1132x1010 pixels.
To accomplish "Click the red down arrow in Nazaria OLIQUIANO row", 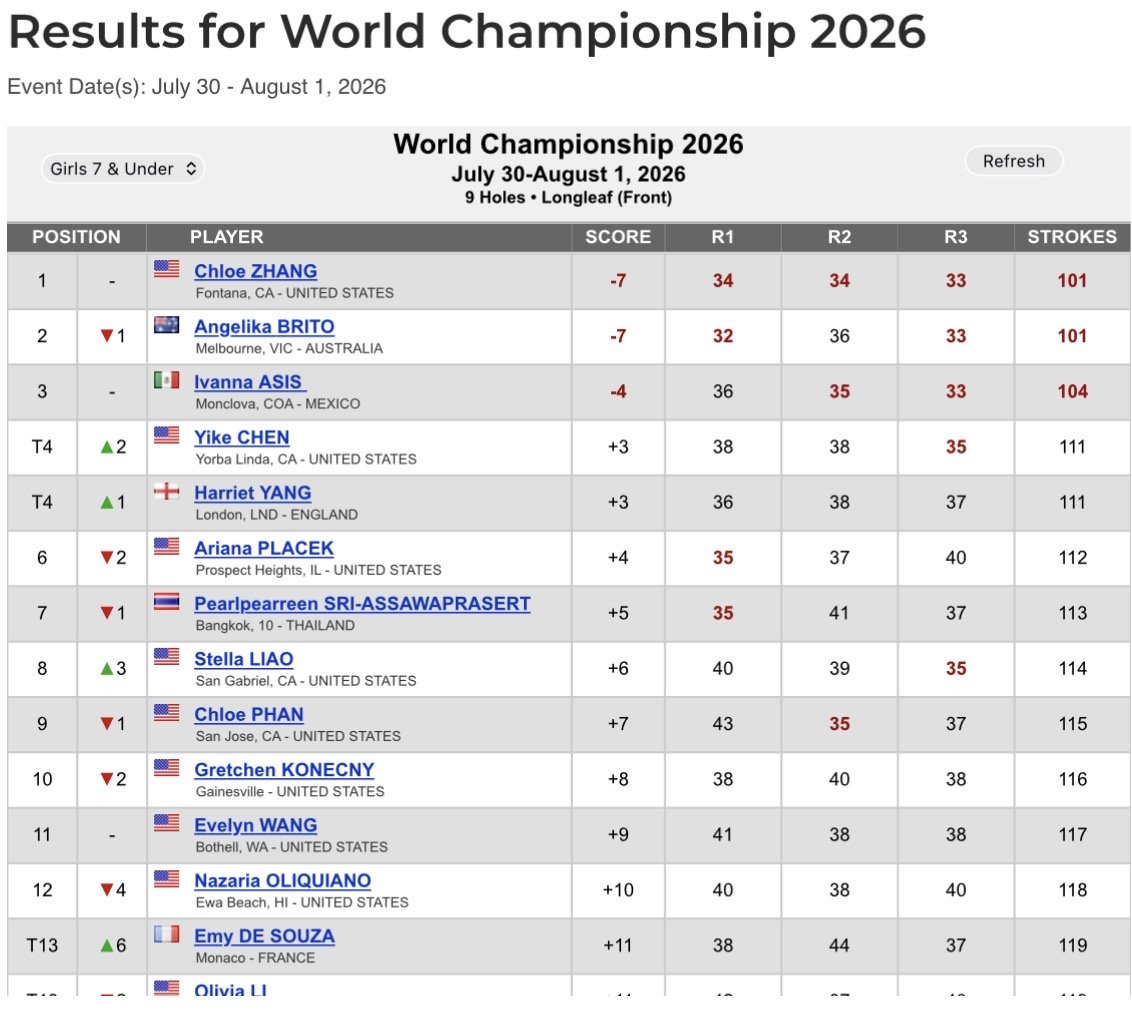I will (x=107, y=890).
